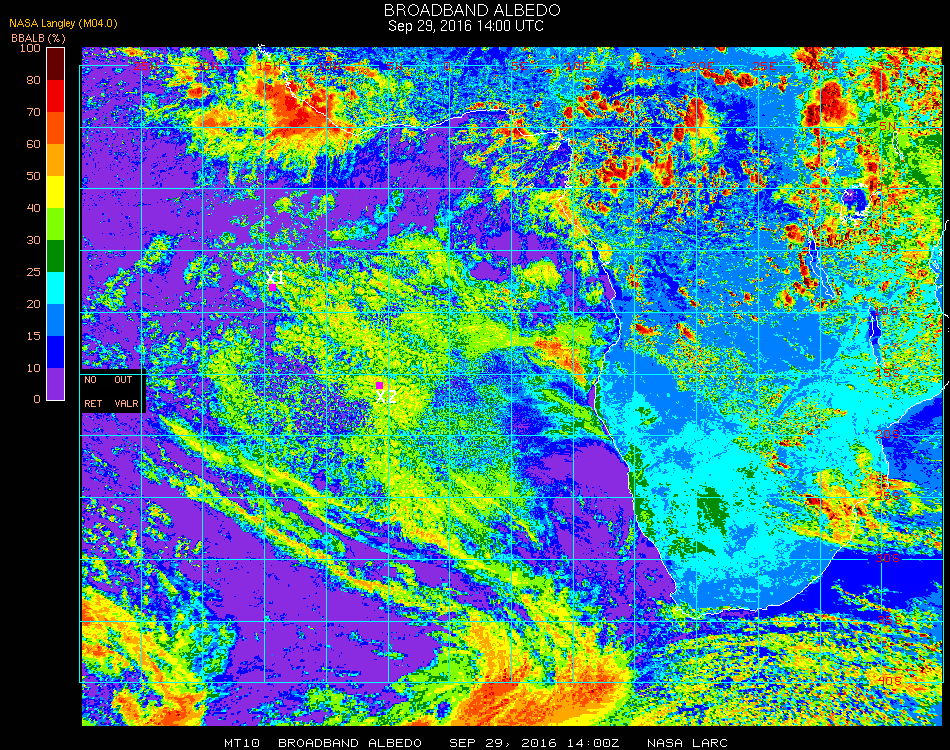Click the 'Sep 29, 2016 14:00 UTC' date line

coord(466,26)
